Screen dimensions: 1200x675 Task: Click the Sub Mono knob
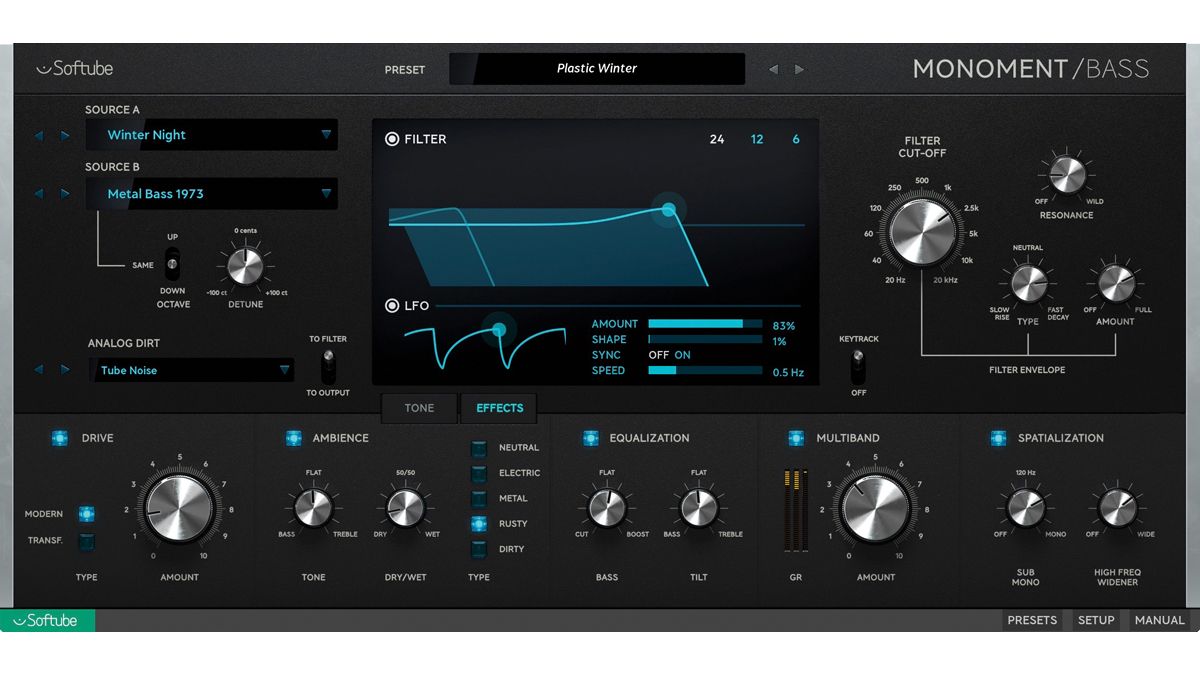pyautogui.click(x=1025, y=508)
